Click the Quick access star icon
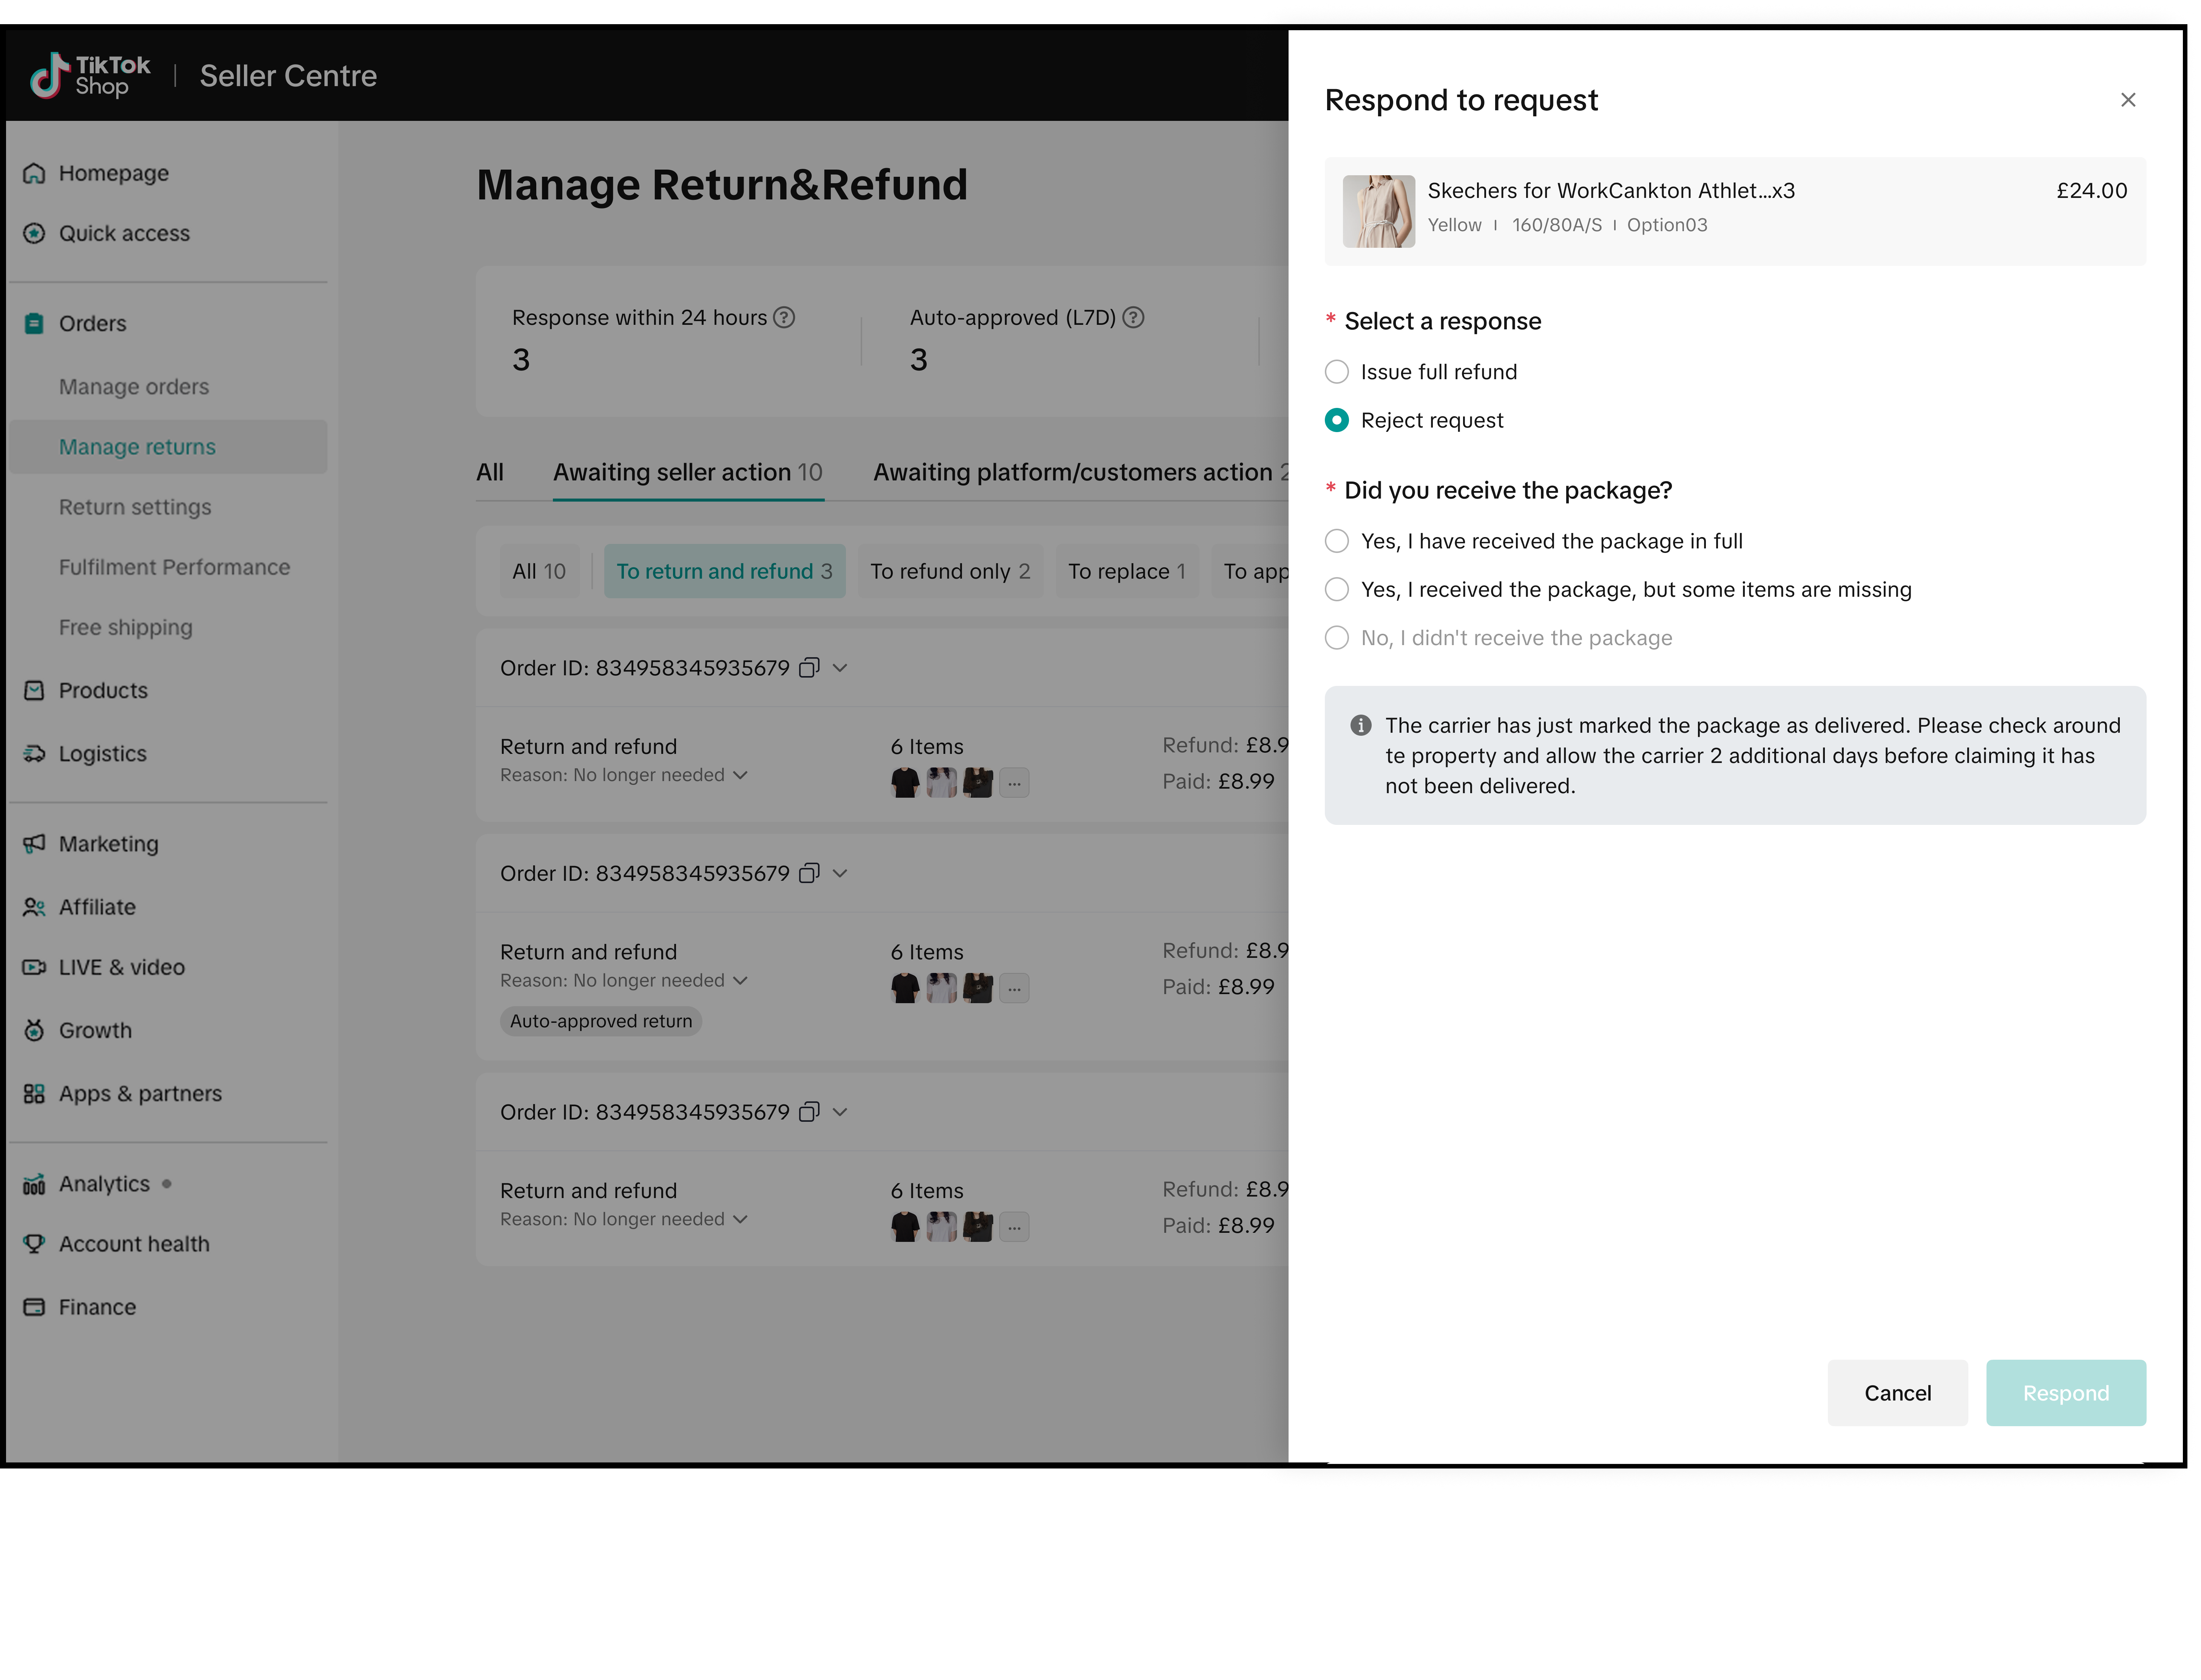Viewport: 2201px width, 1680px height. [34, 233]
